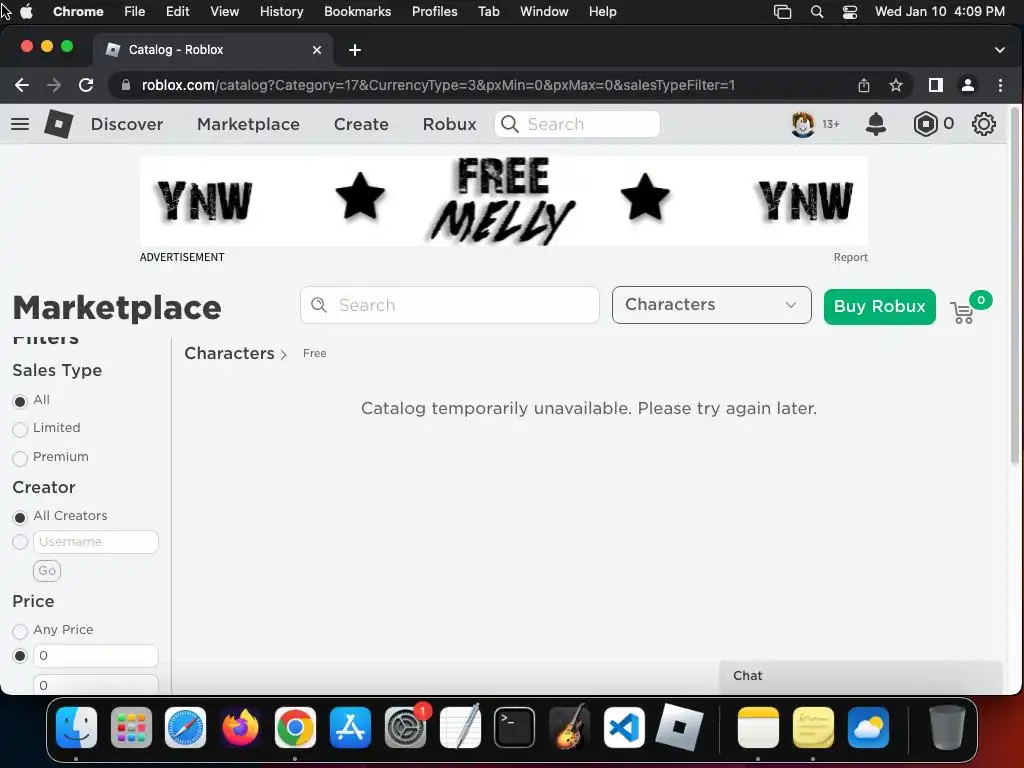Click the page vertical scrollbar
Viewport: 1024px width, 768px height.
tap(1014, 287)
